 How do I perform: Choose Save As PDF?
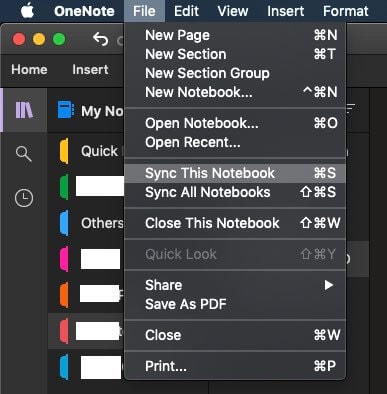point(235,304)
